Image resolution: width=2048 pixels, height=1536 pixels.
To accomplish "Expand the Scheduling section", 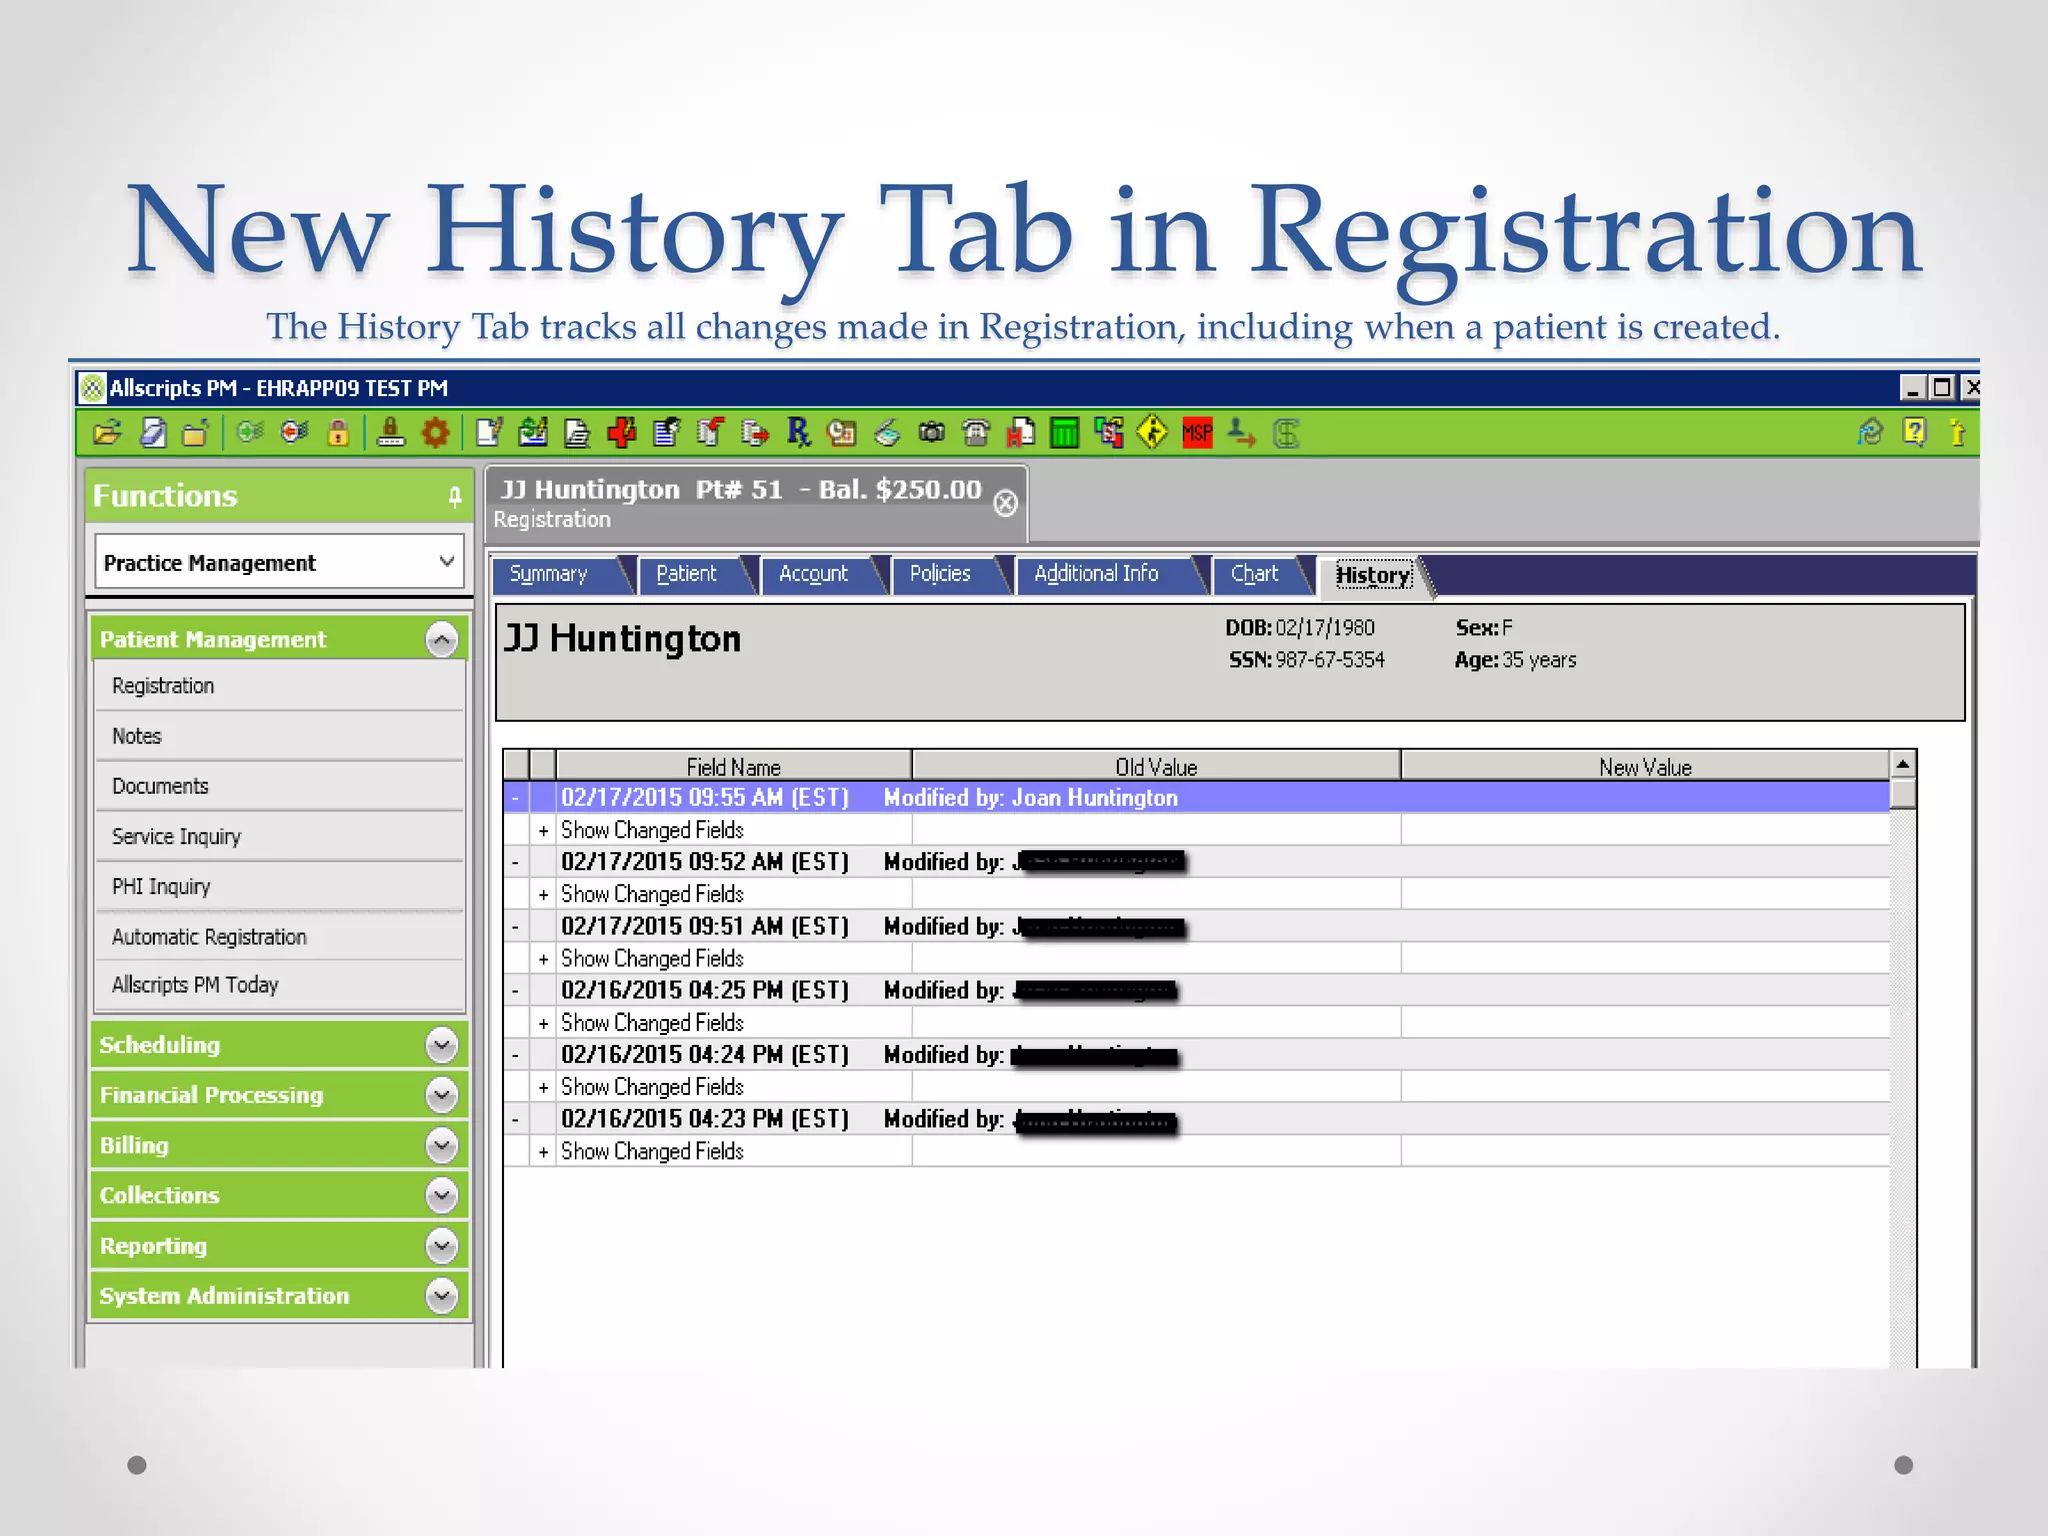I will click(x=441, y=1045).
